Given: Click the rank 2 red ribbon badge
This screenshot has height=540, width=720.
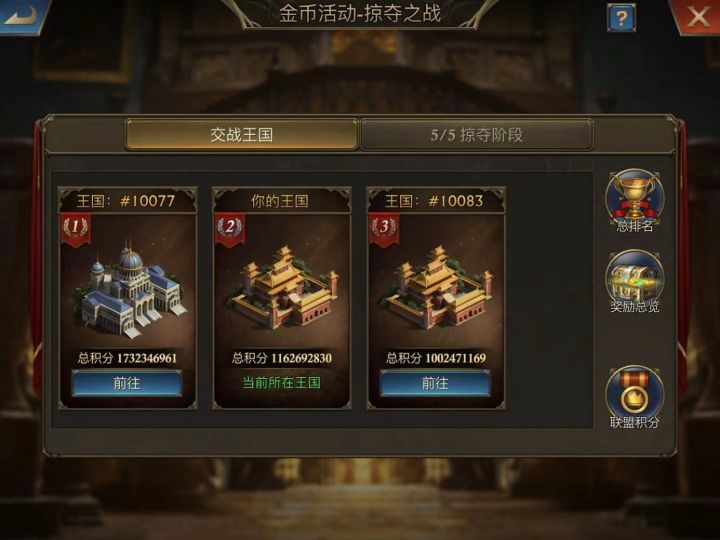Looking at the screenshot, I should coord(230,228).
